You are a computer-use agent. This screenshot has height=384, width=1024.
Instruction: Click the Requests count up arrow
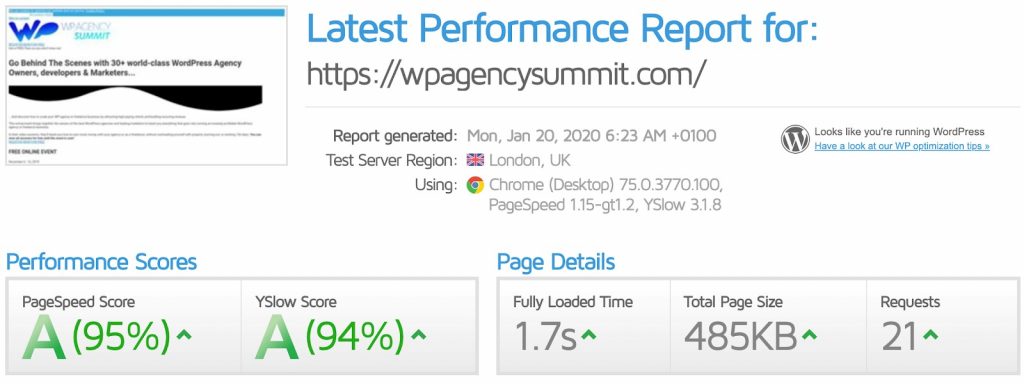pos(930,336)
